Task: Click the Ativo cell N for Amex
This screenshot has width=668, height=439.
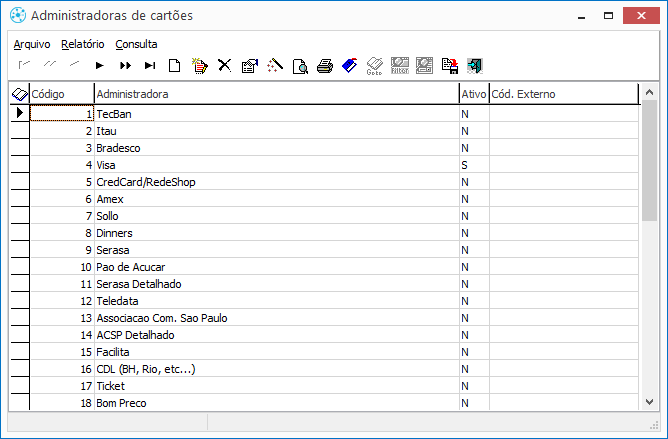Action: coord(474,199)
